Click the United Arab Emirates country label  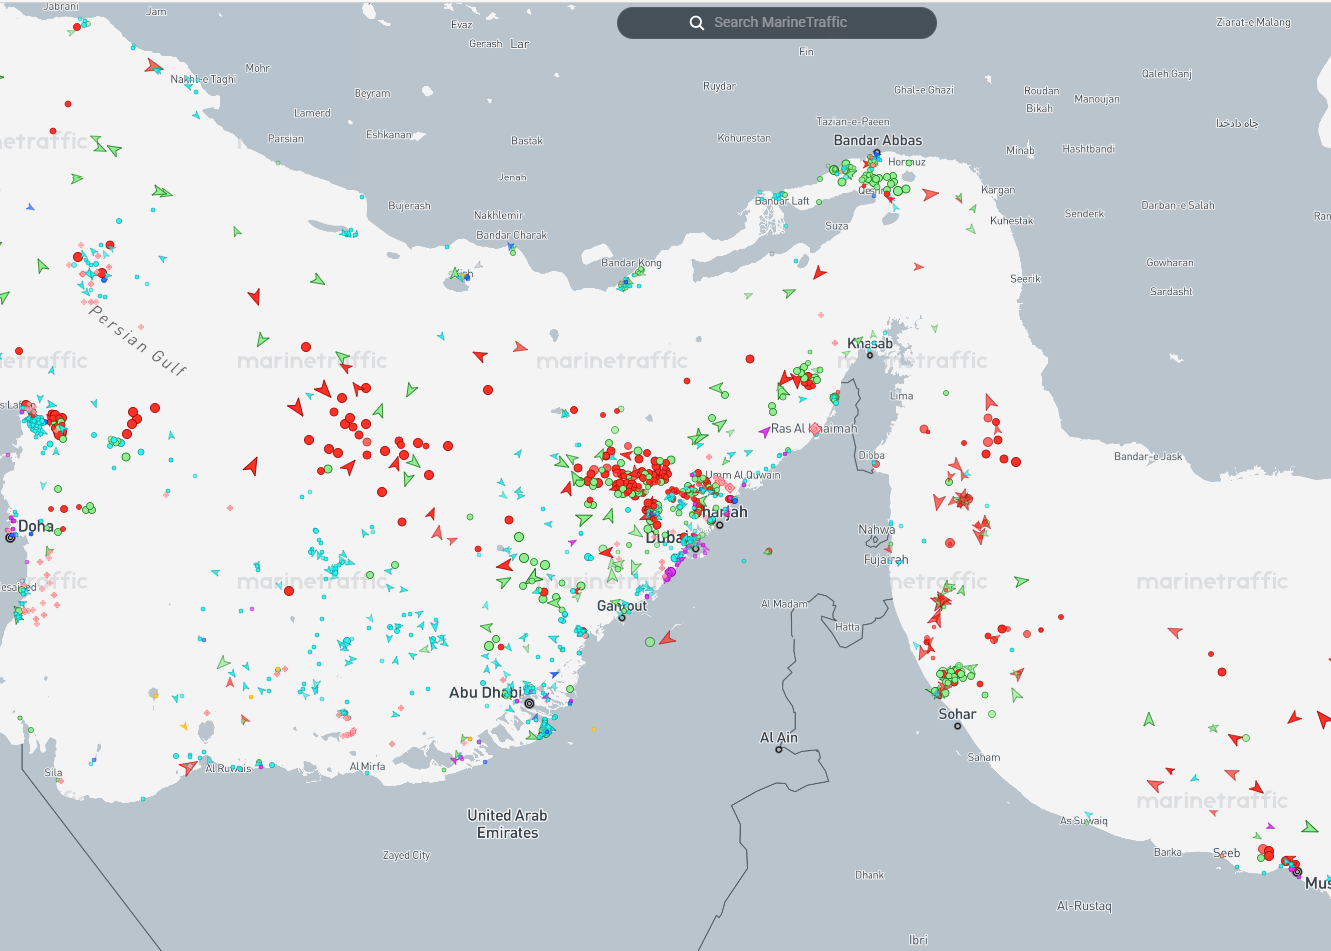point(507,824)
